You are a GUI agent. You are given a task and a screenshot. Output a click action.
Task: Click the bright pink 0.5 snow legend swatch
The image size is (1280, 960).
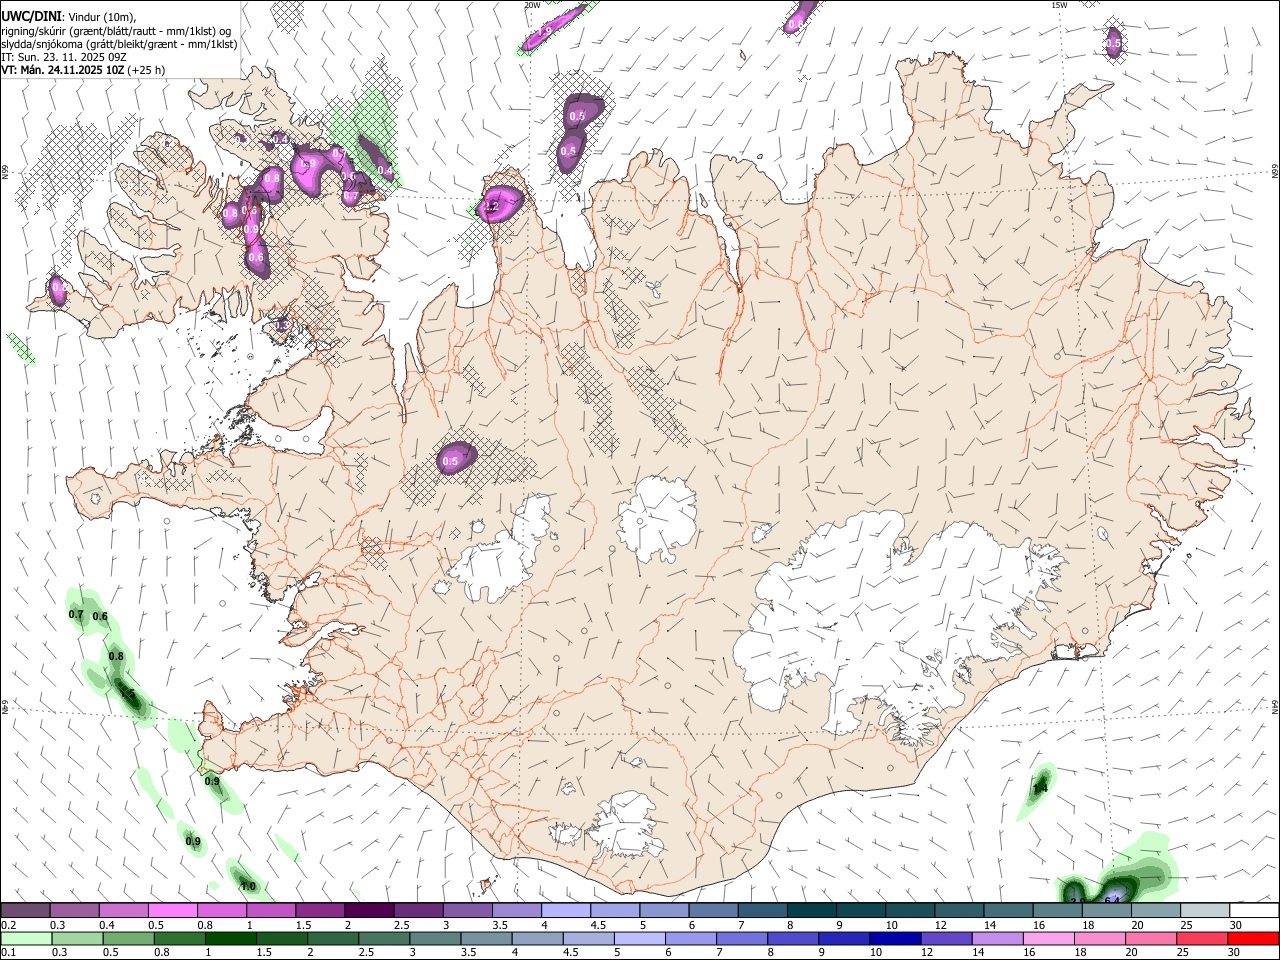(x=172, y=911)
